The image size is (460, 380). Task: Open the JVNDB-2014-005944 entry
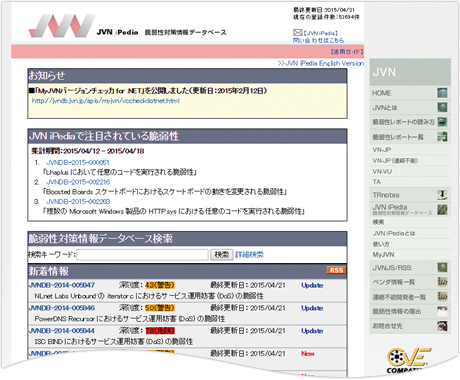62,331
